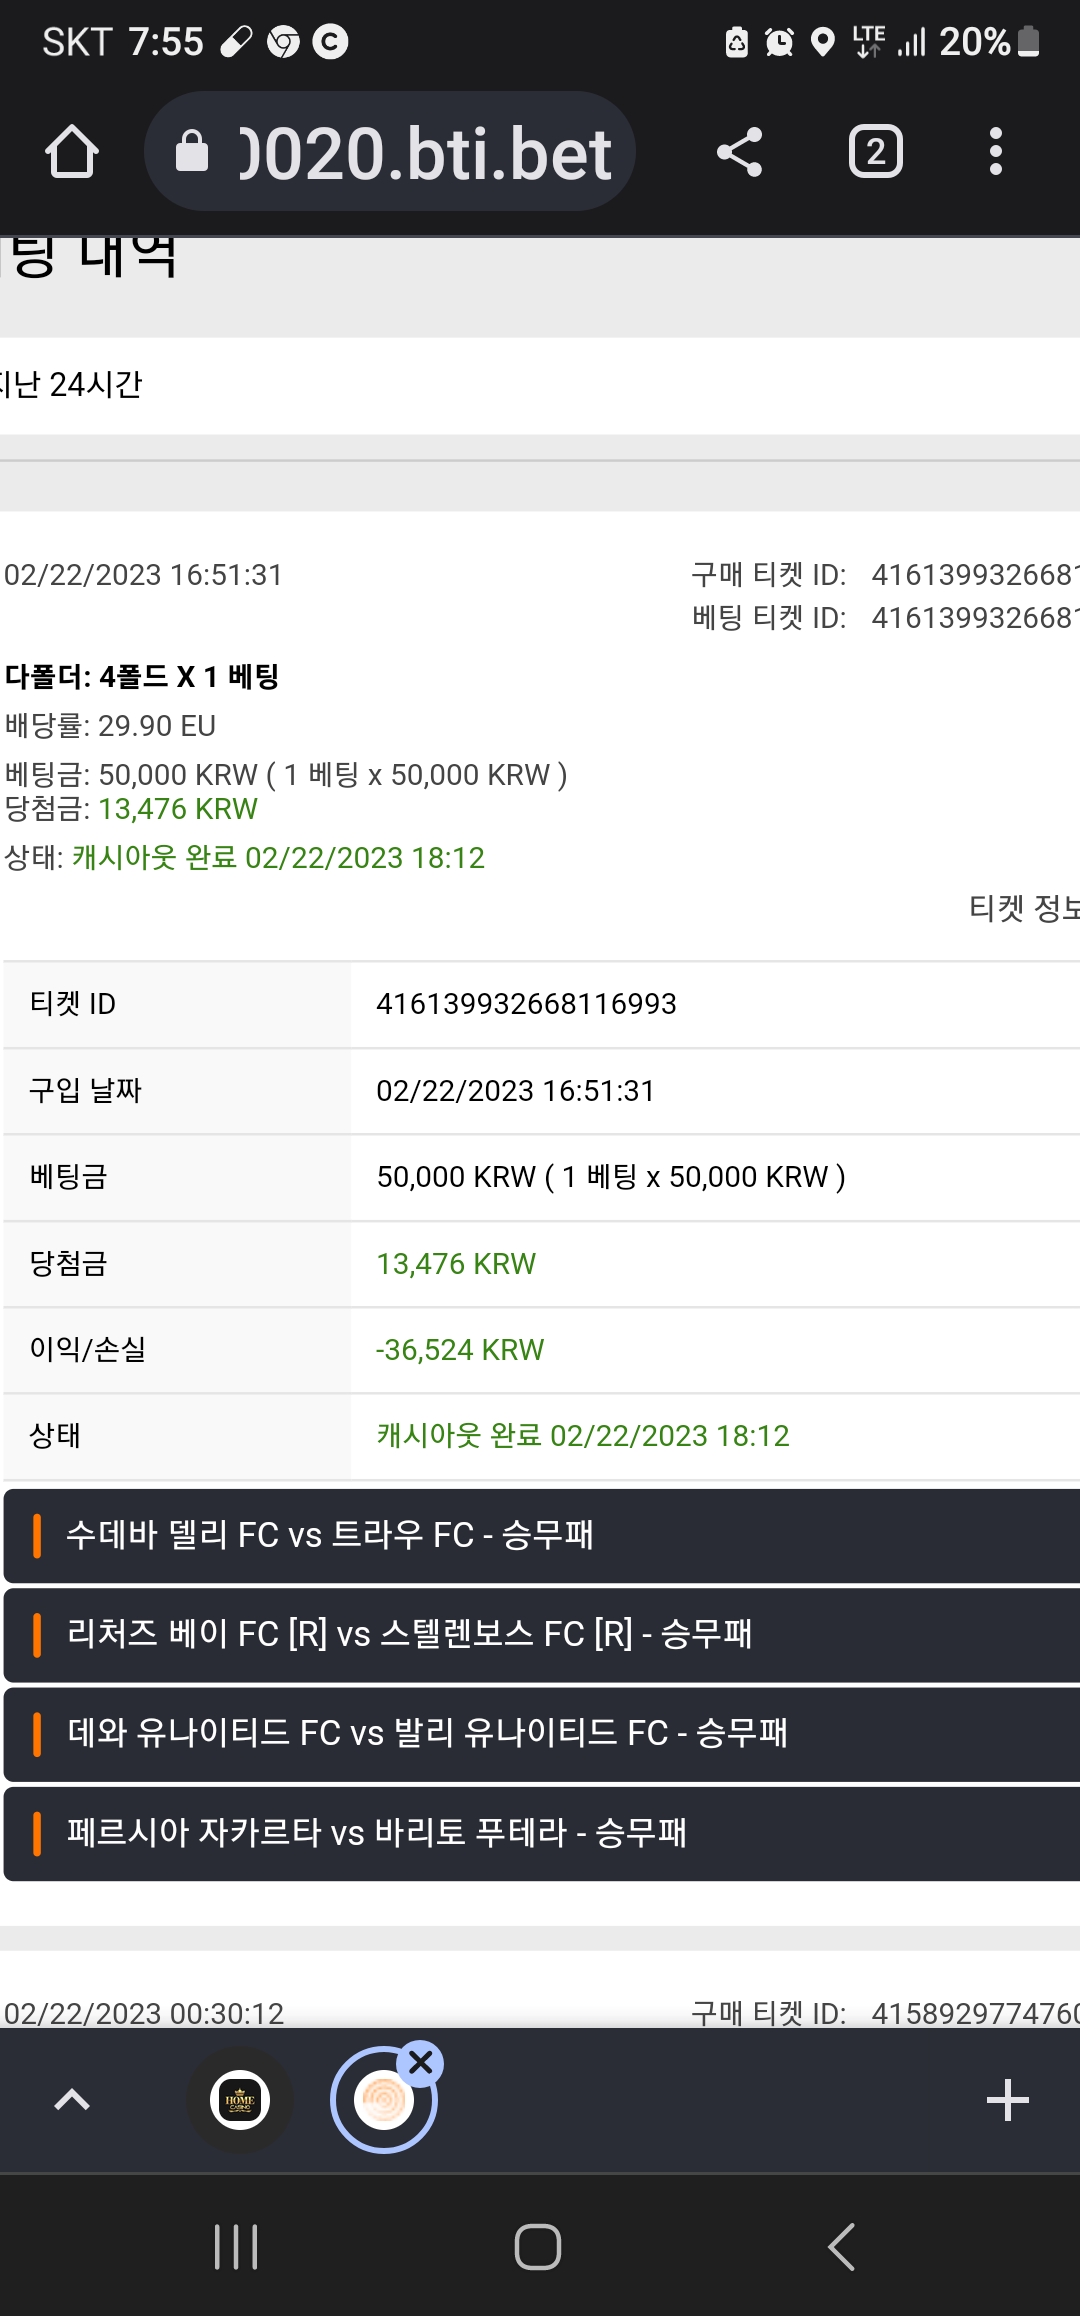Tap the Android recent apps button
The height and width of the screenshot is (2316, 1080).
point(237,2247)
